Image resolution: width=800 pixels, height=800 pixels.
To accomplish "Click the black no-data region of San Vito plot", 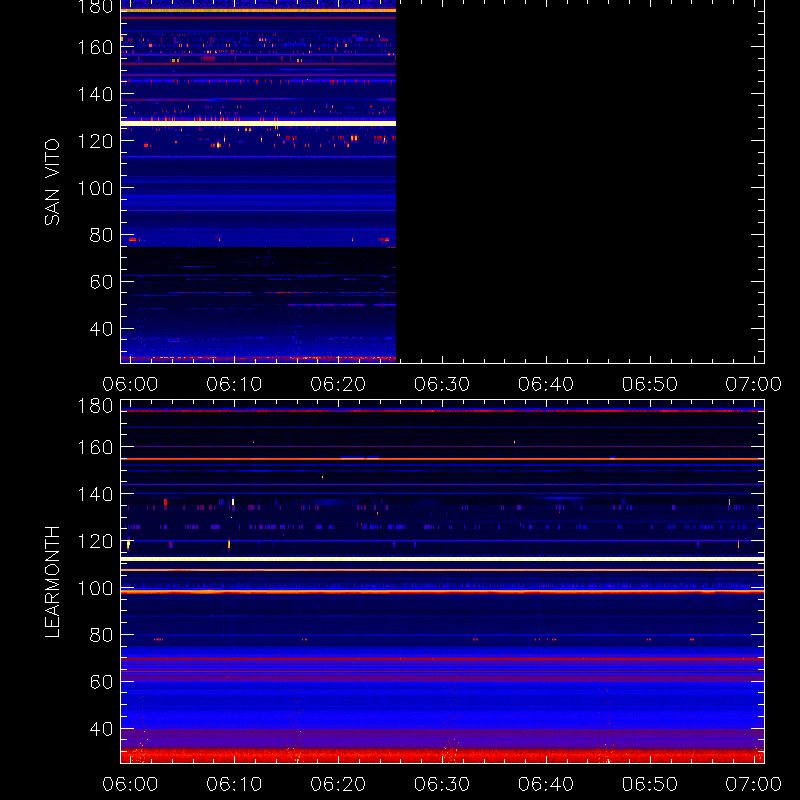I will (580, 182).
